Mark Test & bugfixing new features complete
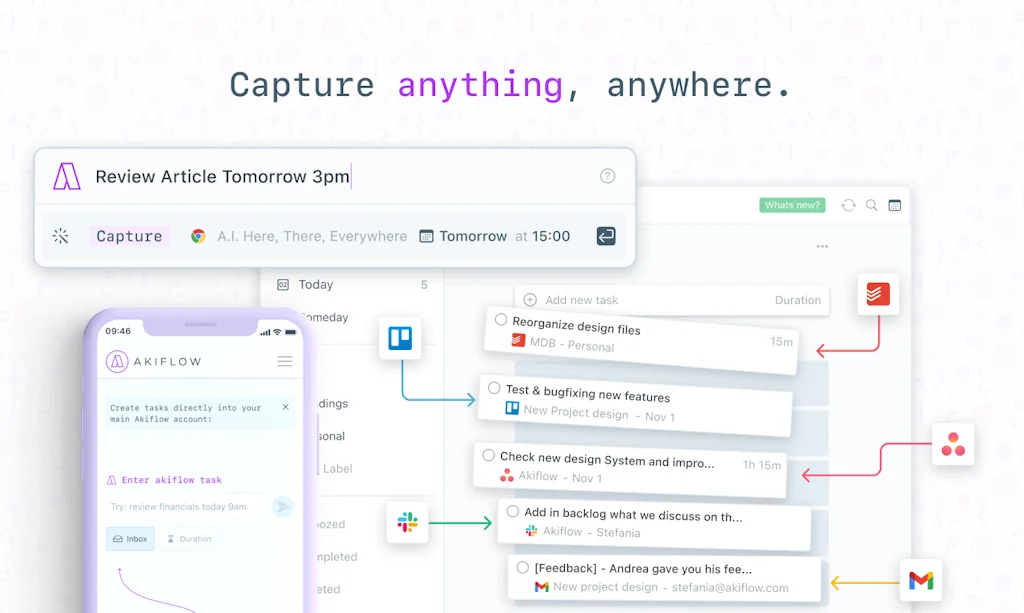Screen dimensions: 1024x613 [494, 388]
